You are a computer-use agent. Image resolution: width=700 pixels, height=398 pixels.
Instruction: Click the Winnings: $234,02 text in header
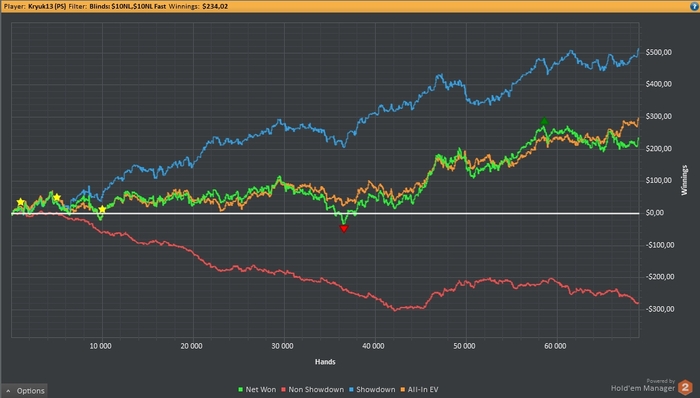click(x=198, y=6)
